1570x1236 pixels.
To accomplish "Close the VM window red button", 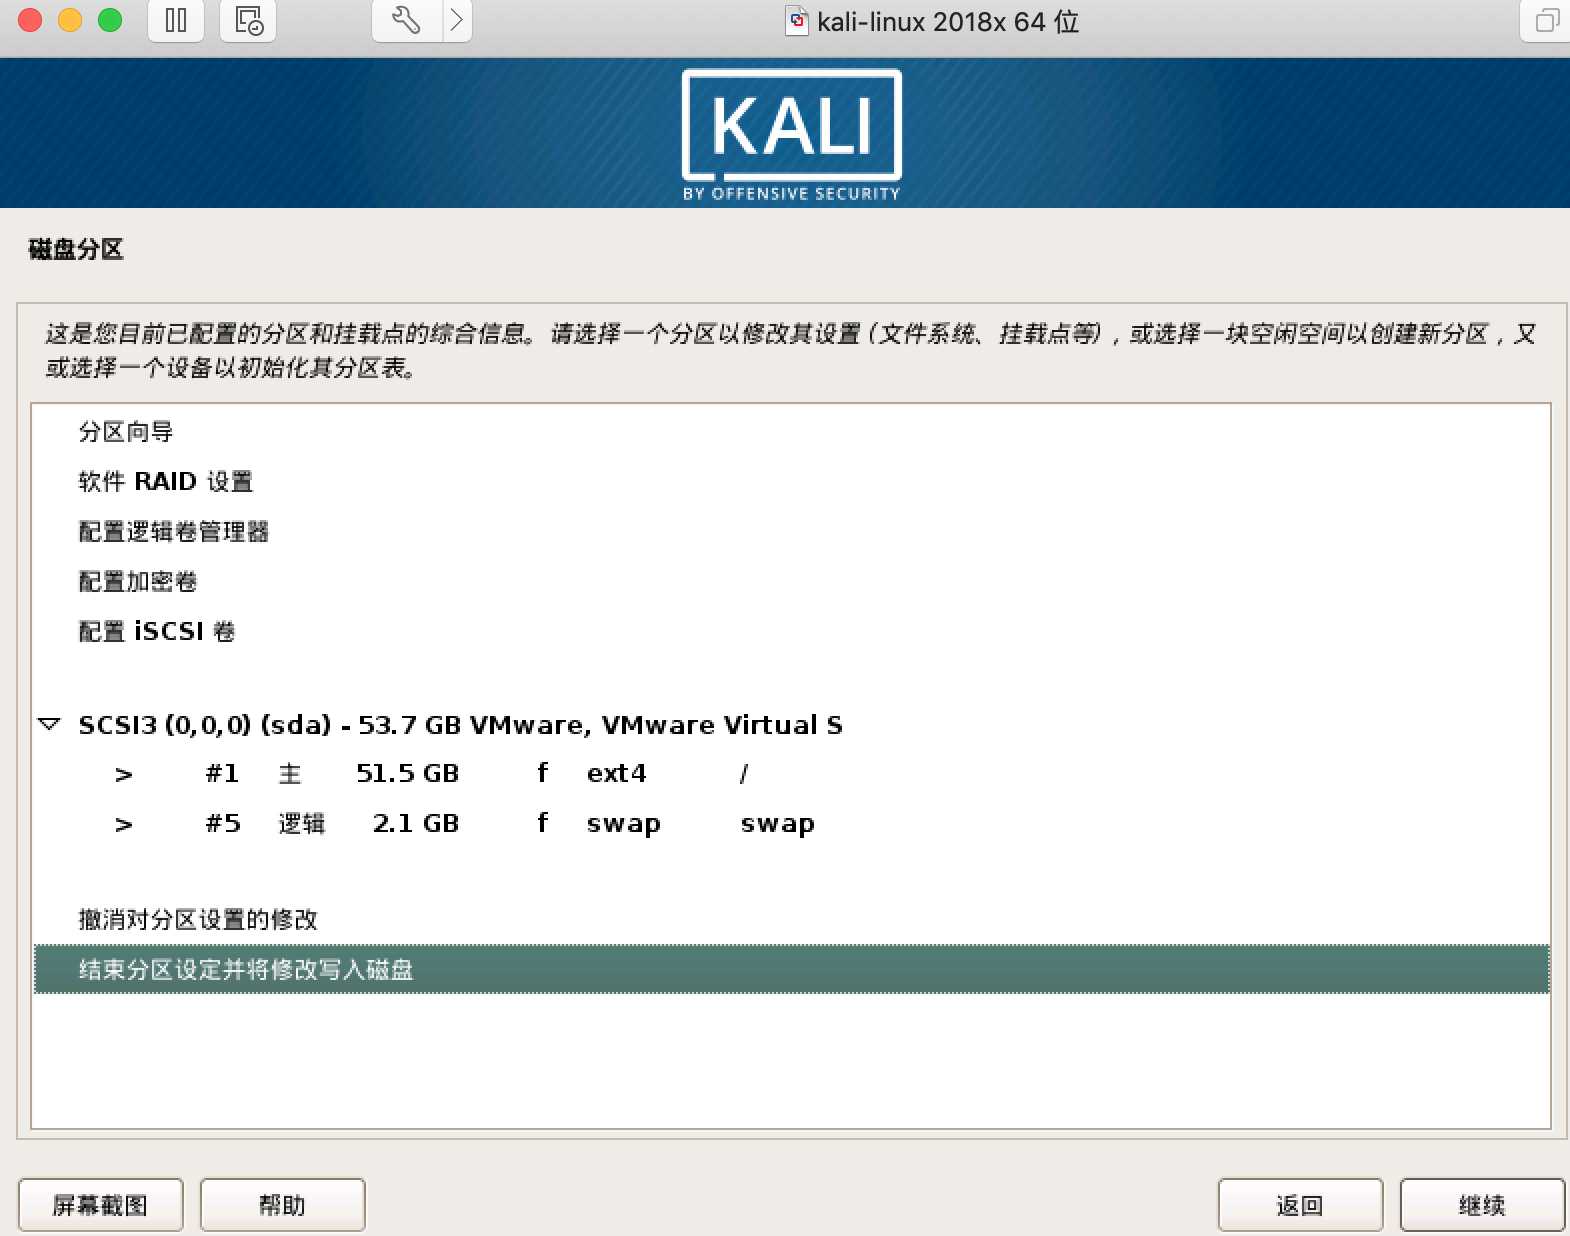I will point(30,20).
